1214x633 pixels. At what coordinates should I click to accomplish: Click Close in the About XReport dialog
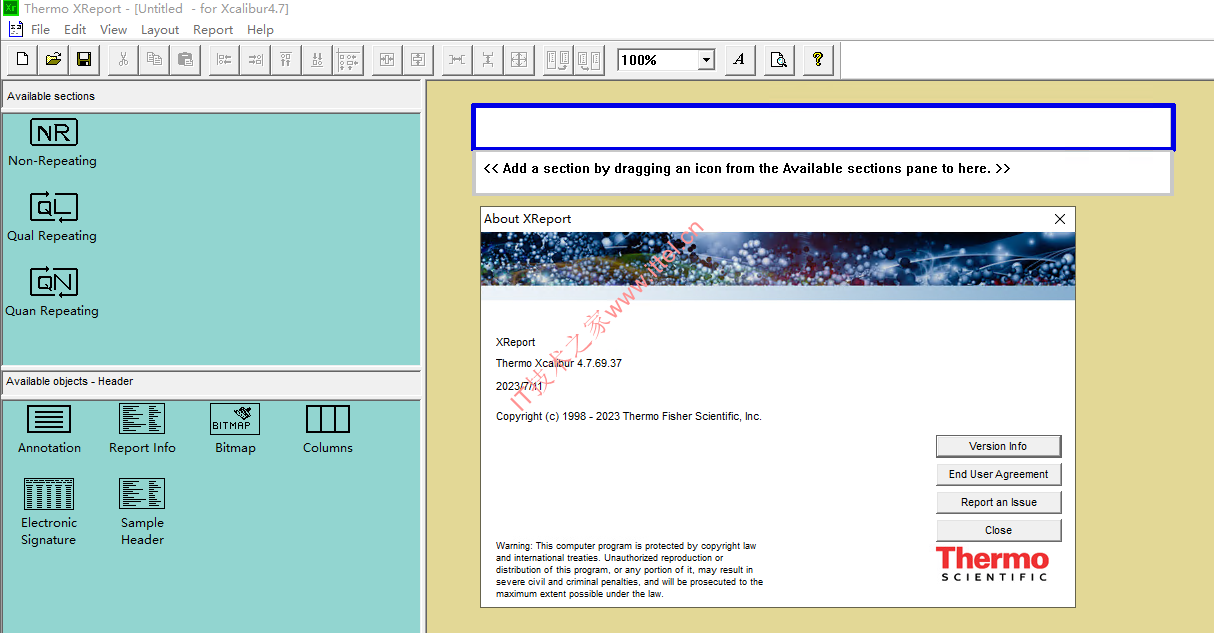(998, 530)
